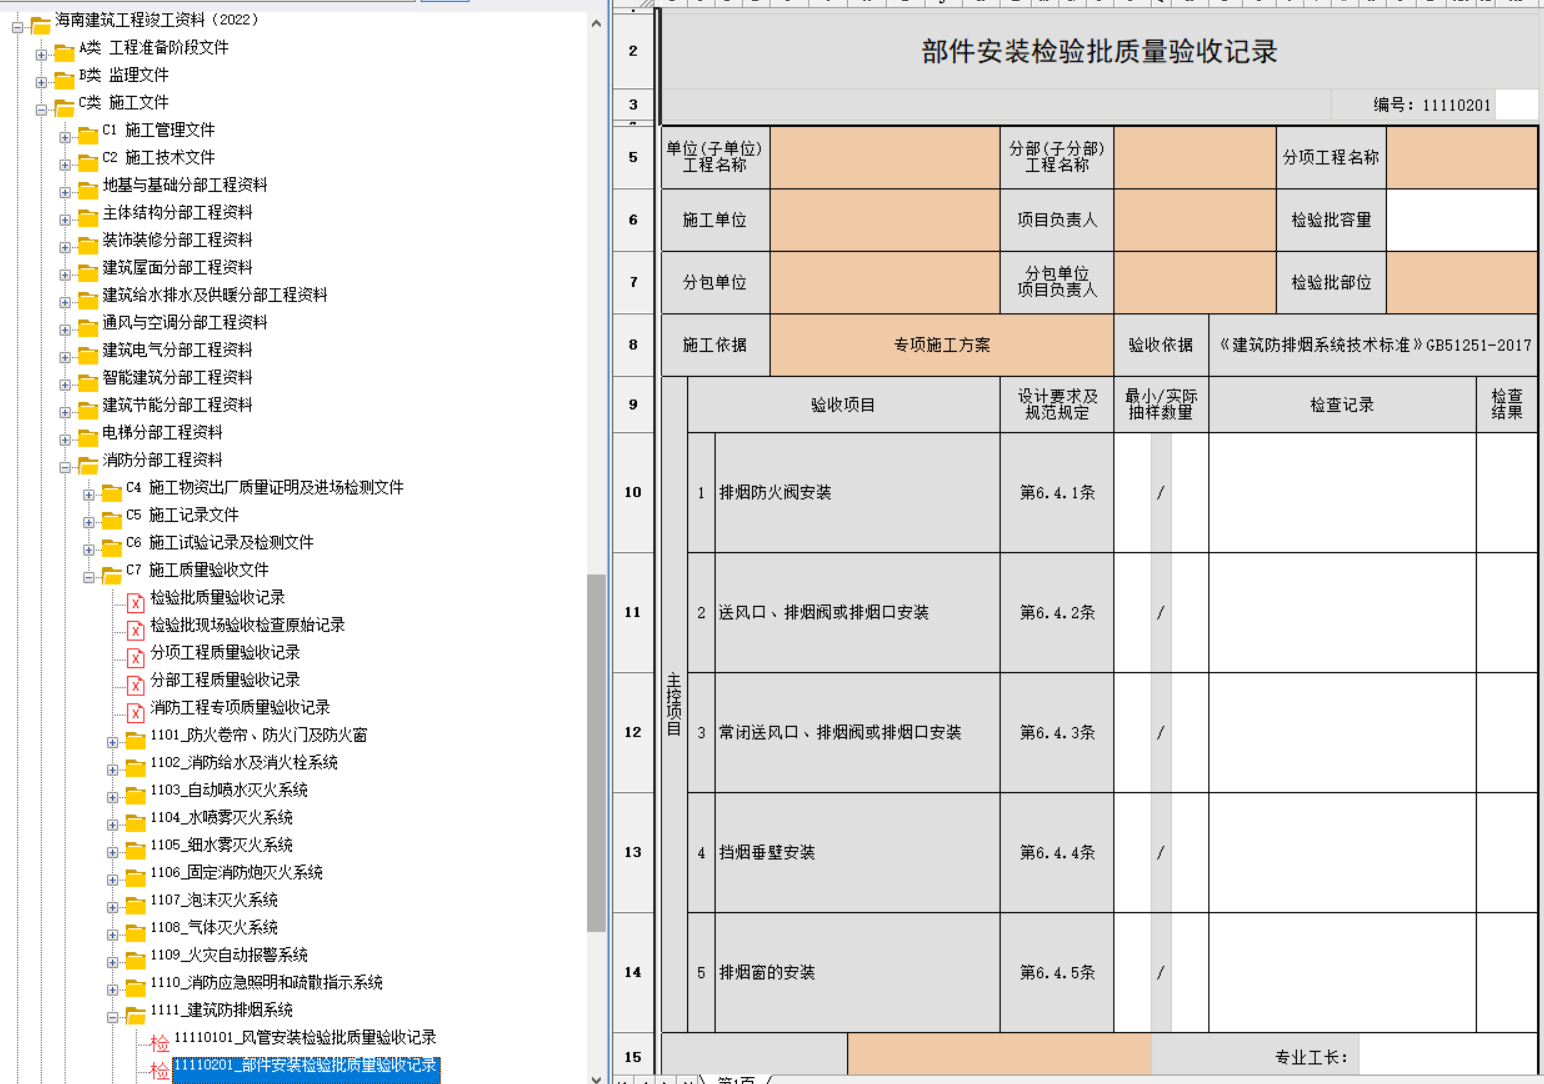1544x1084 pixels.
Task: Expand C2 施工技术文件 node
Action: (65, 165)
